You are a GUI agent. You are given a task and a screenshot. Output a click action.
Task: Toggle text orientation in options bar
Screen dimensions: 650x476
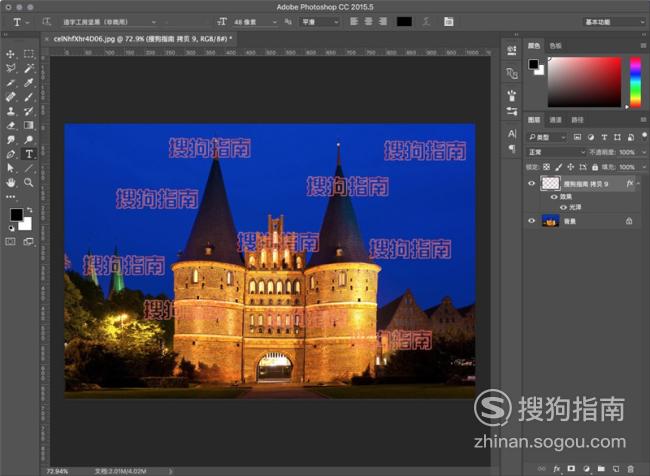(47, 22)
